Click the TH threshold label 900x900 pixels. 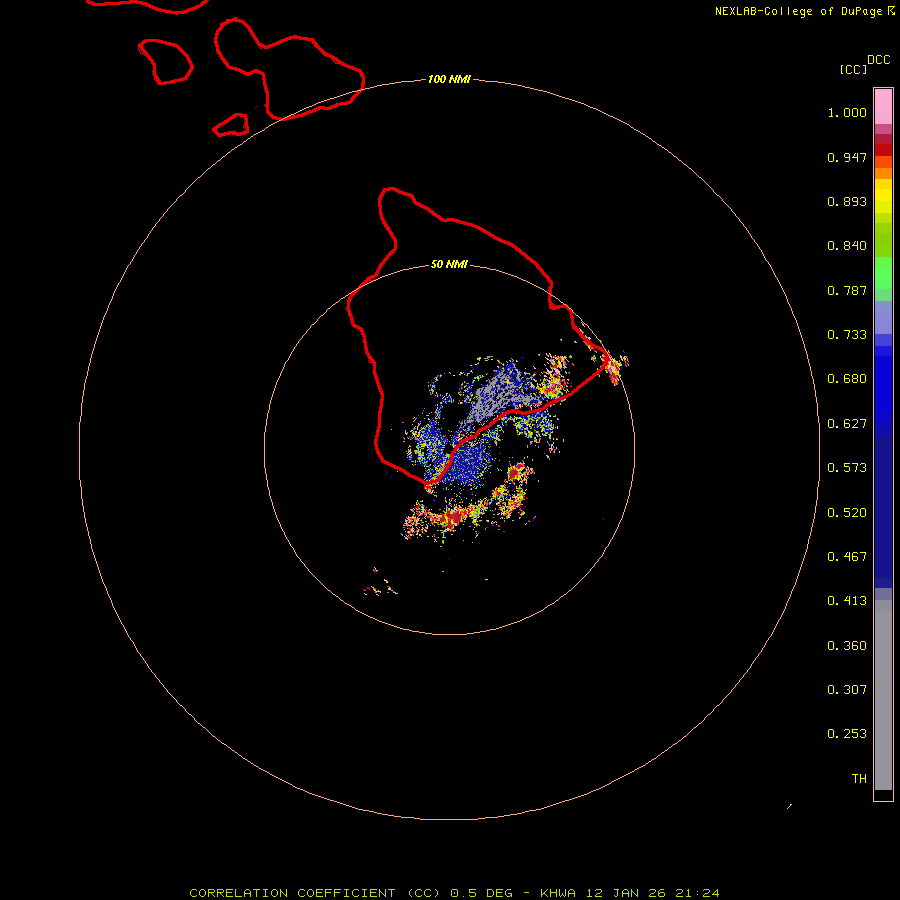[x=859, y=779]
